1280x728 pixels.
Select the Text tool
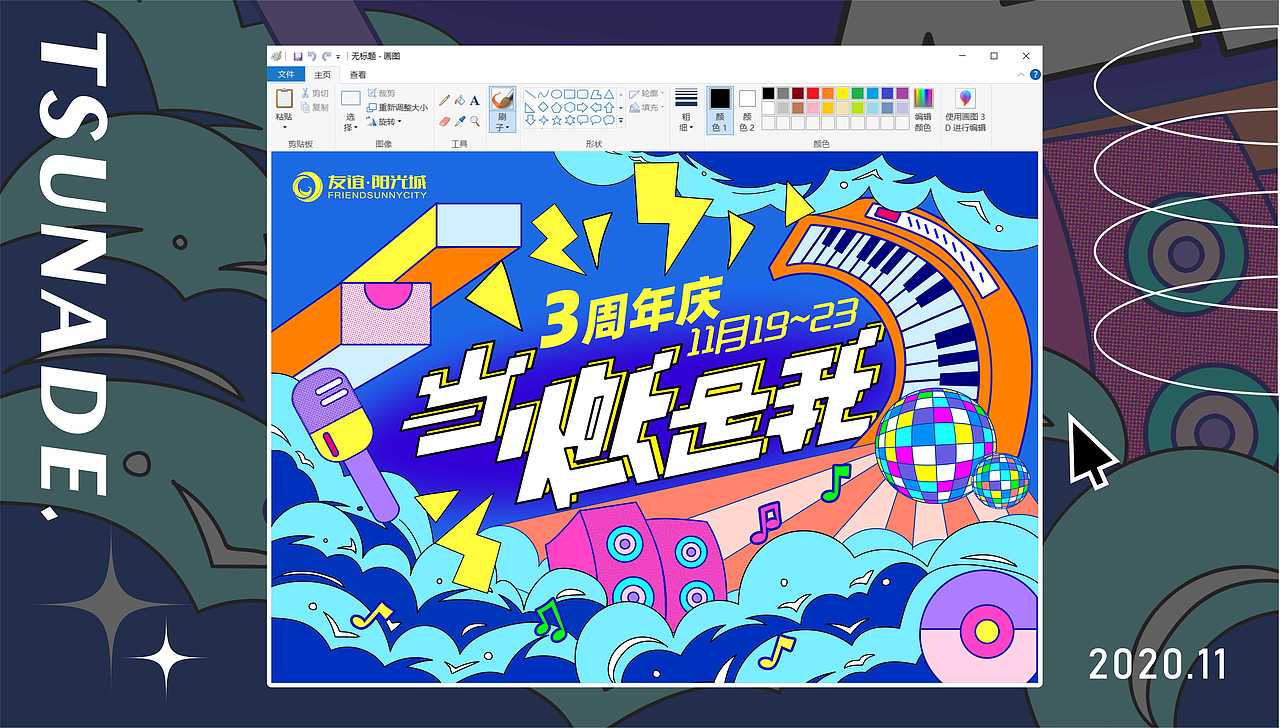click(x=474, y=100)
